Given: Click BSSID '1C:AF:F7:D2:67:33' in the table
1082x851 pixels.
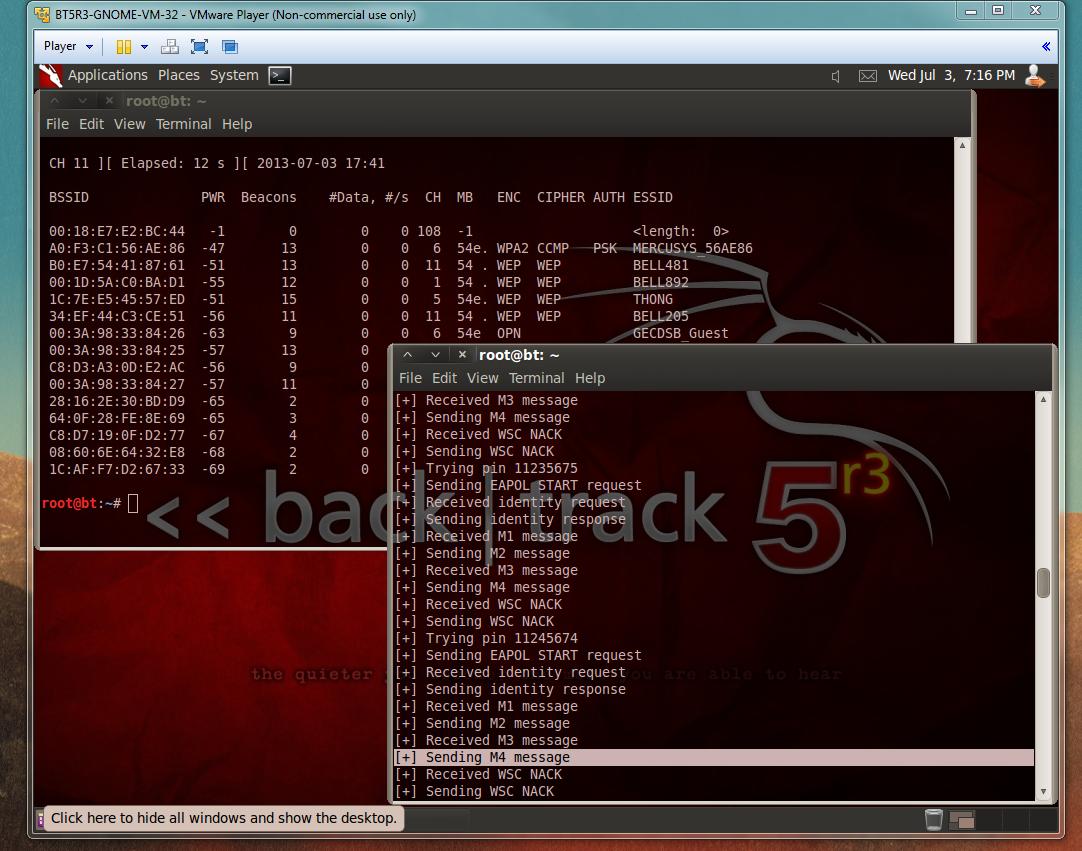Looking at the screenshot, I should [x=117, y=469].
